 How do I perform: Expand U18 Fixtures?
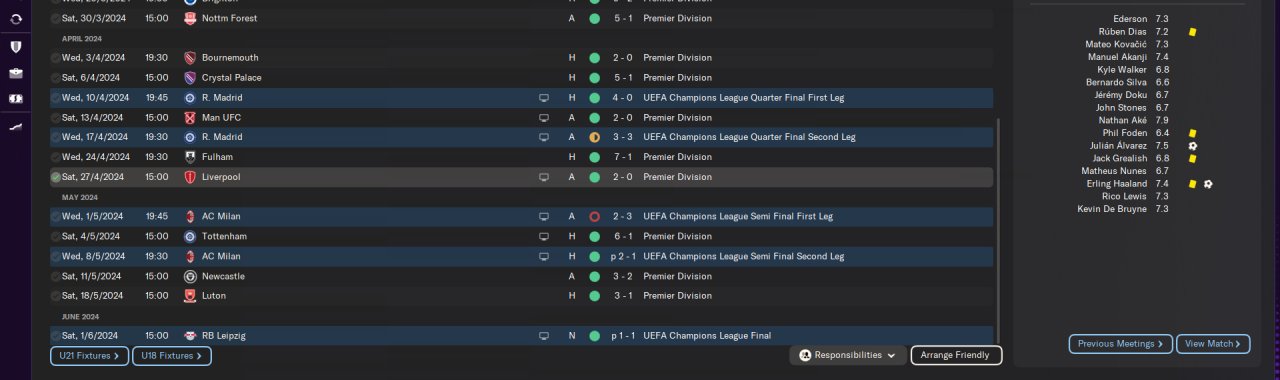tap(172, 355)
